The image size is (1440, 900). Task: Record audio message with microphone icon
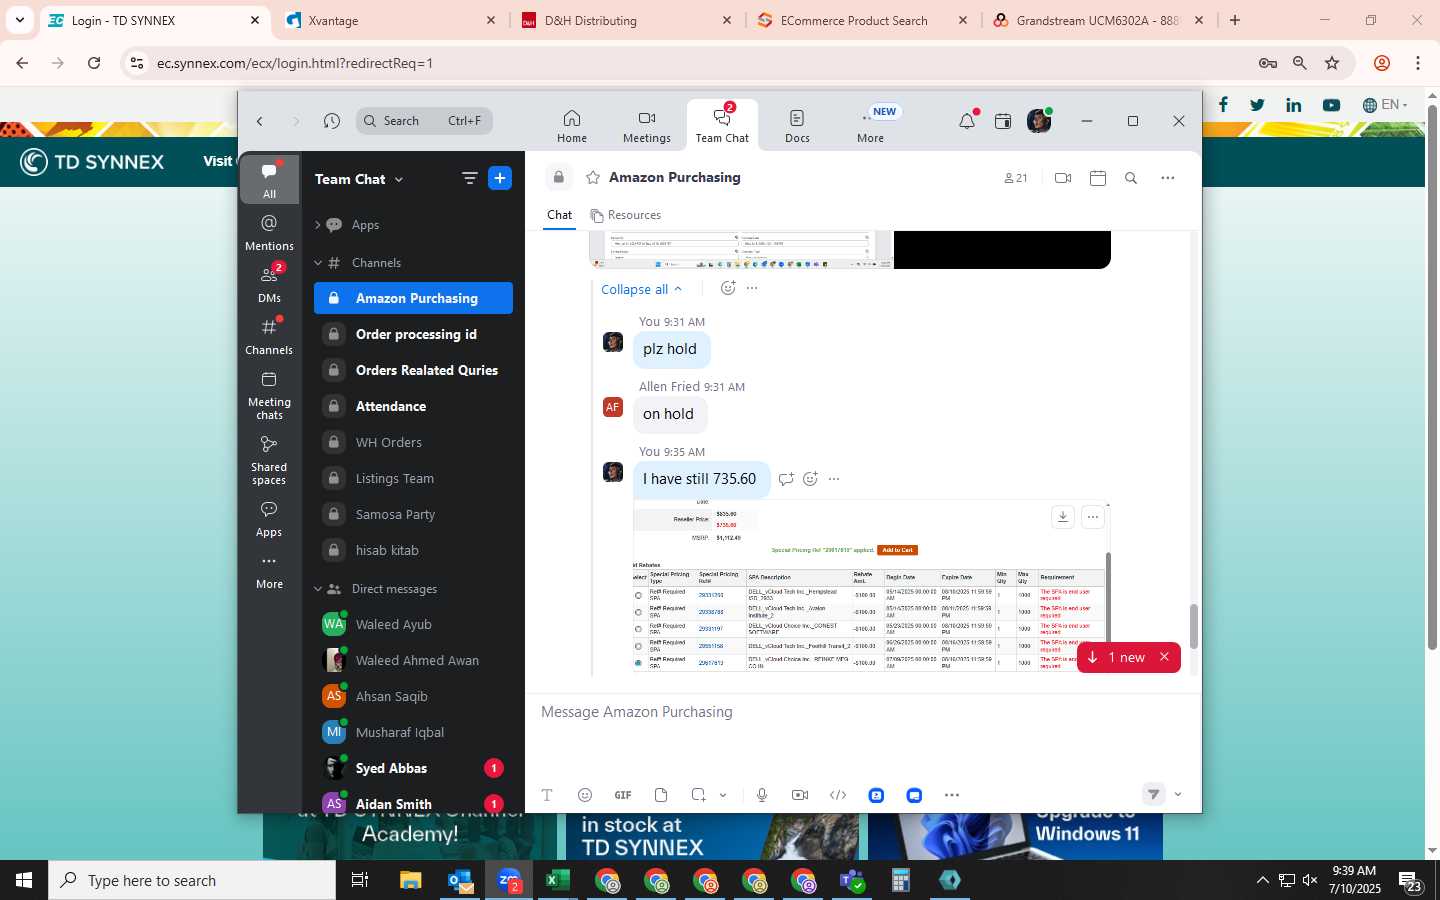pos(762,795)
